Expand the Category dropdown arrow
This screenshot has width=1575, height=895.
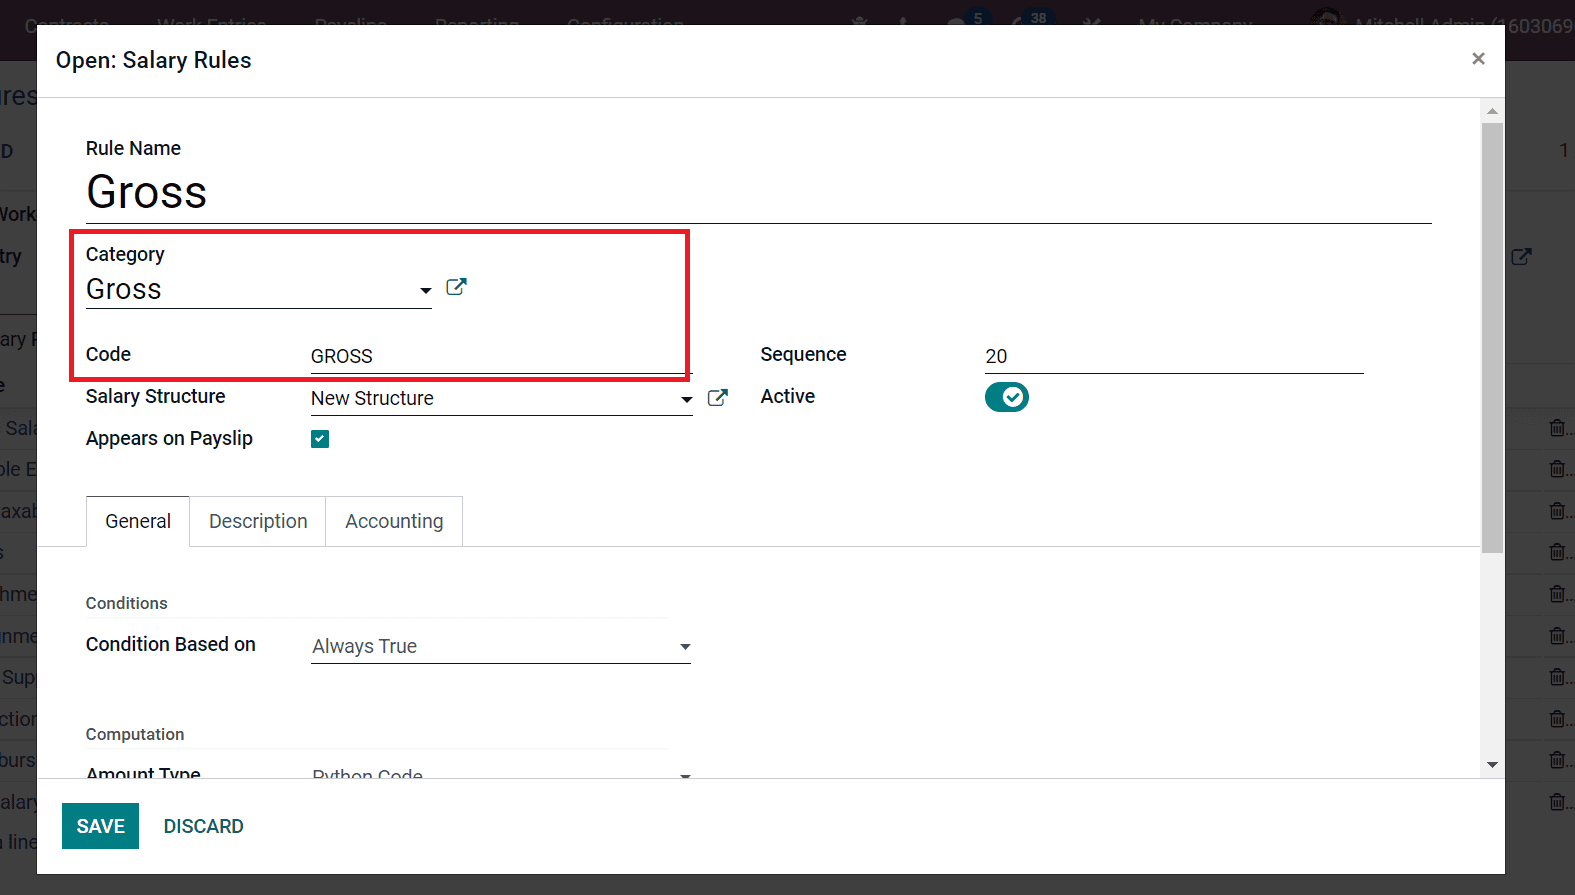coord(425,290)
